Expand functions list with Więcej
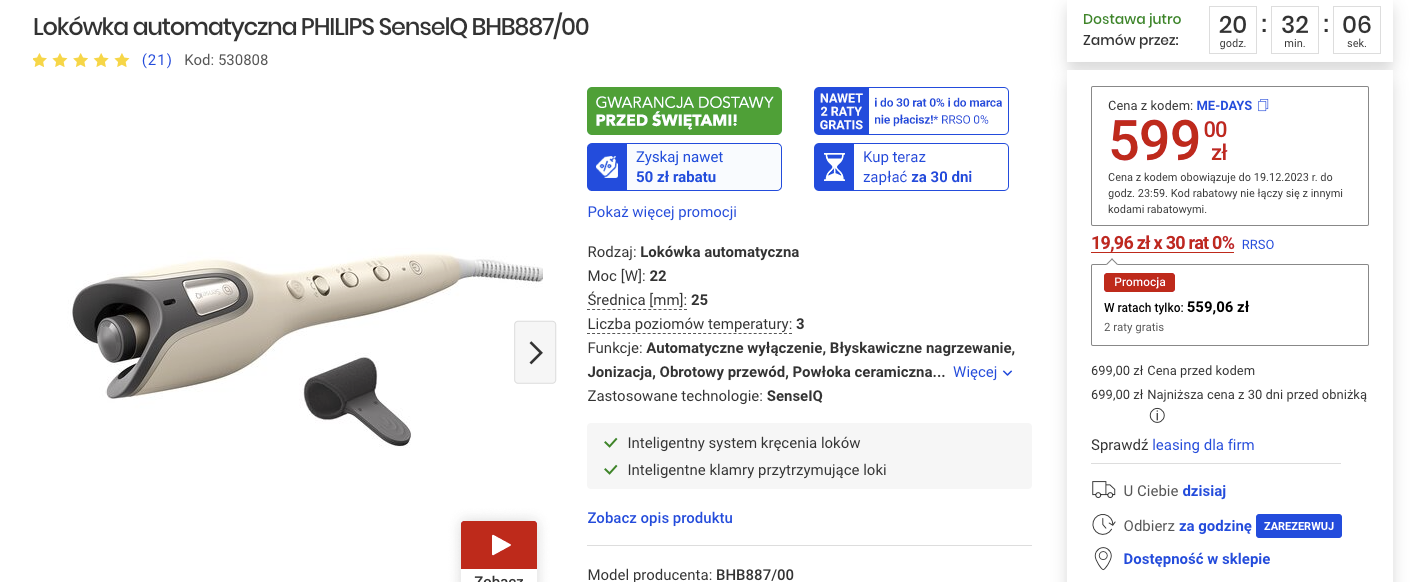The image size is (1416, 582). click(x=983, y=372)
